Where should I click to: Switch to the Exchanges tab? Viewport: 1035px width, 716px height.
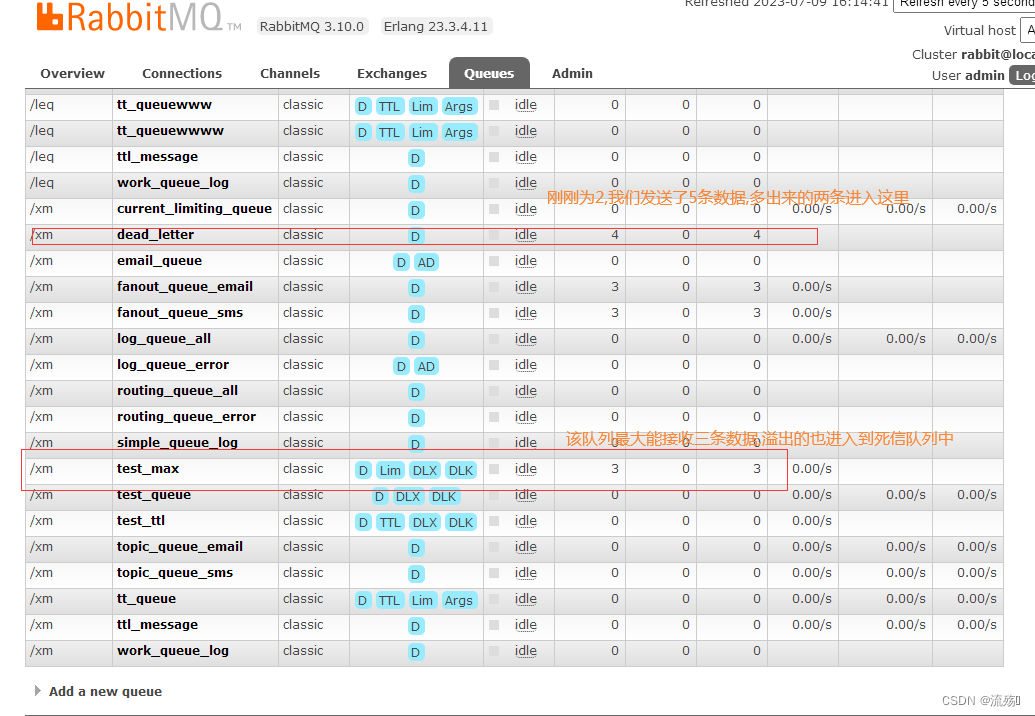pos(391,73)
